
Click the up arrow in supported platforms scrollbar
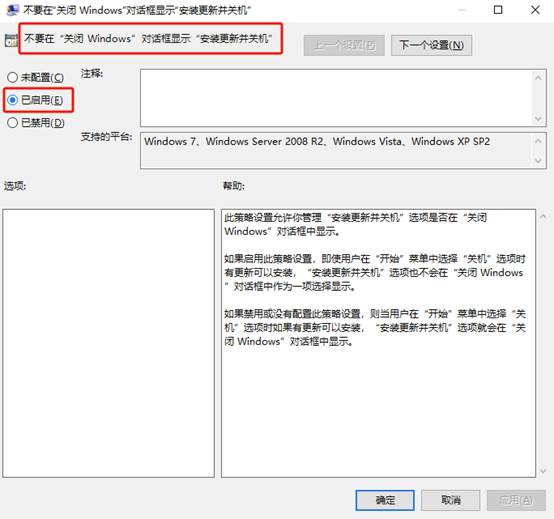click(x=538, y=141)
